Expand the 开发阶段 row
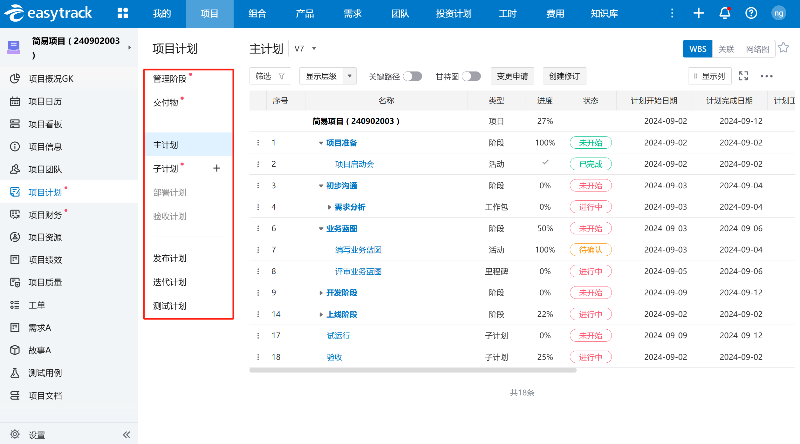Viewport: 800px width, 444px height. click(321, 293)
